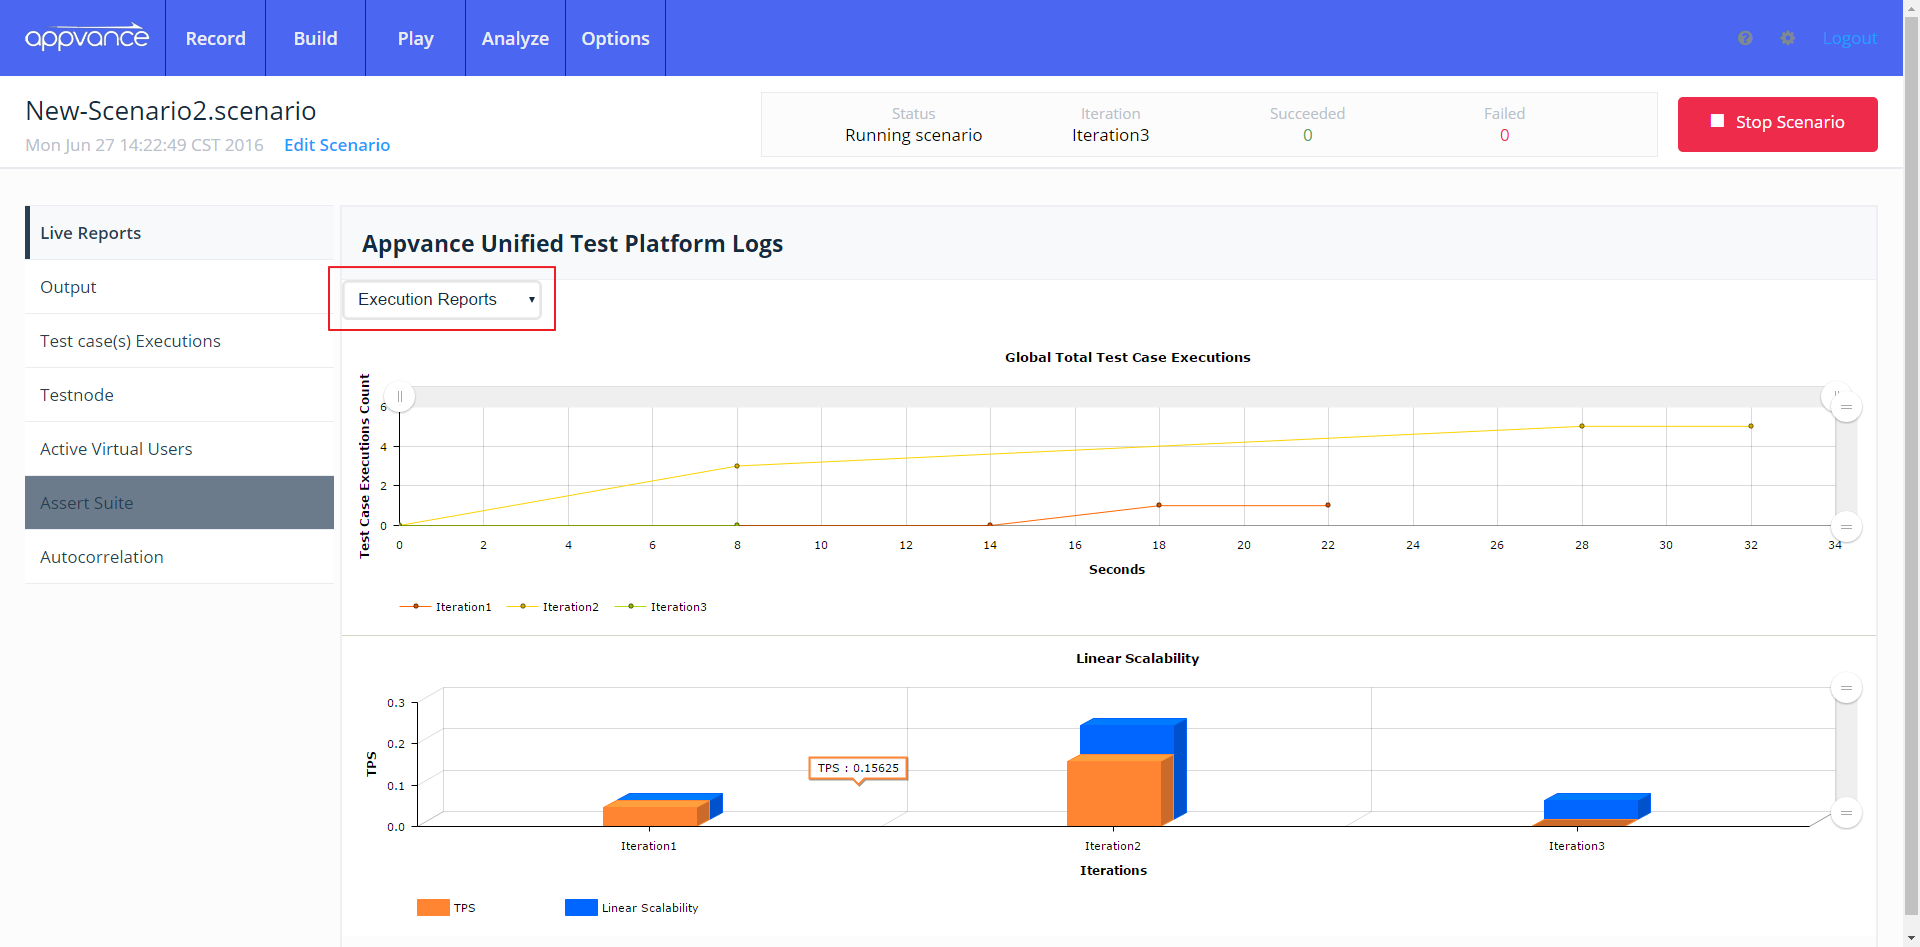
Task: Click the Succeeded count value
Action: pyautogui.click(x=1307, y=135)
